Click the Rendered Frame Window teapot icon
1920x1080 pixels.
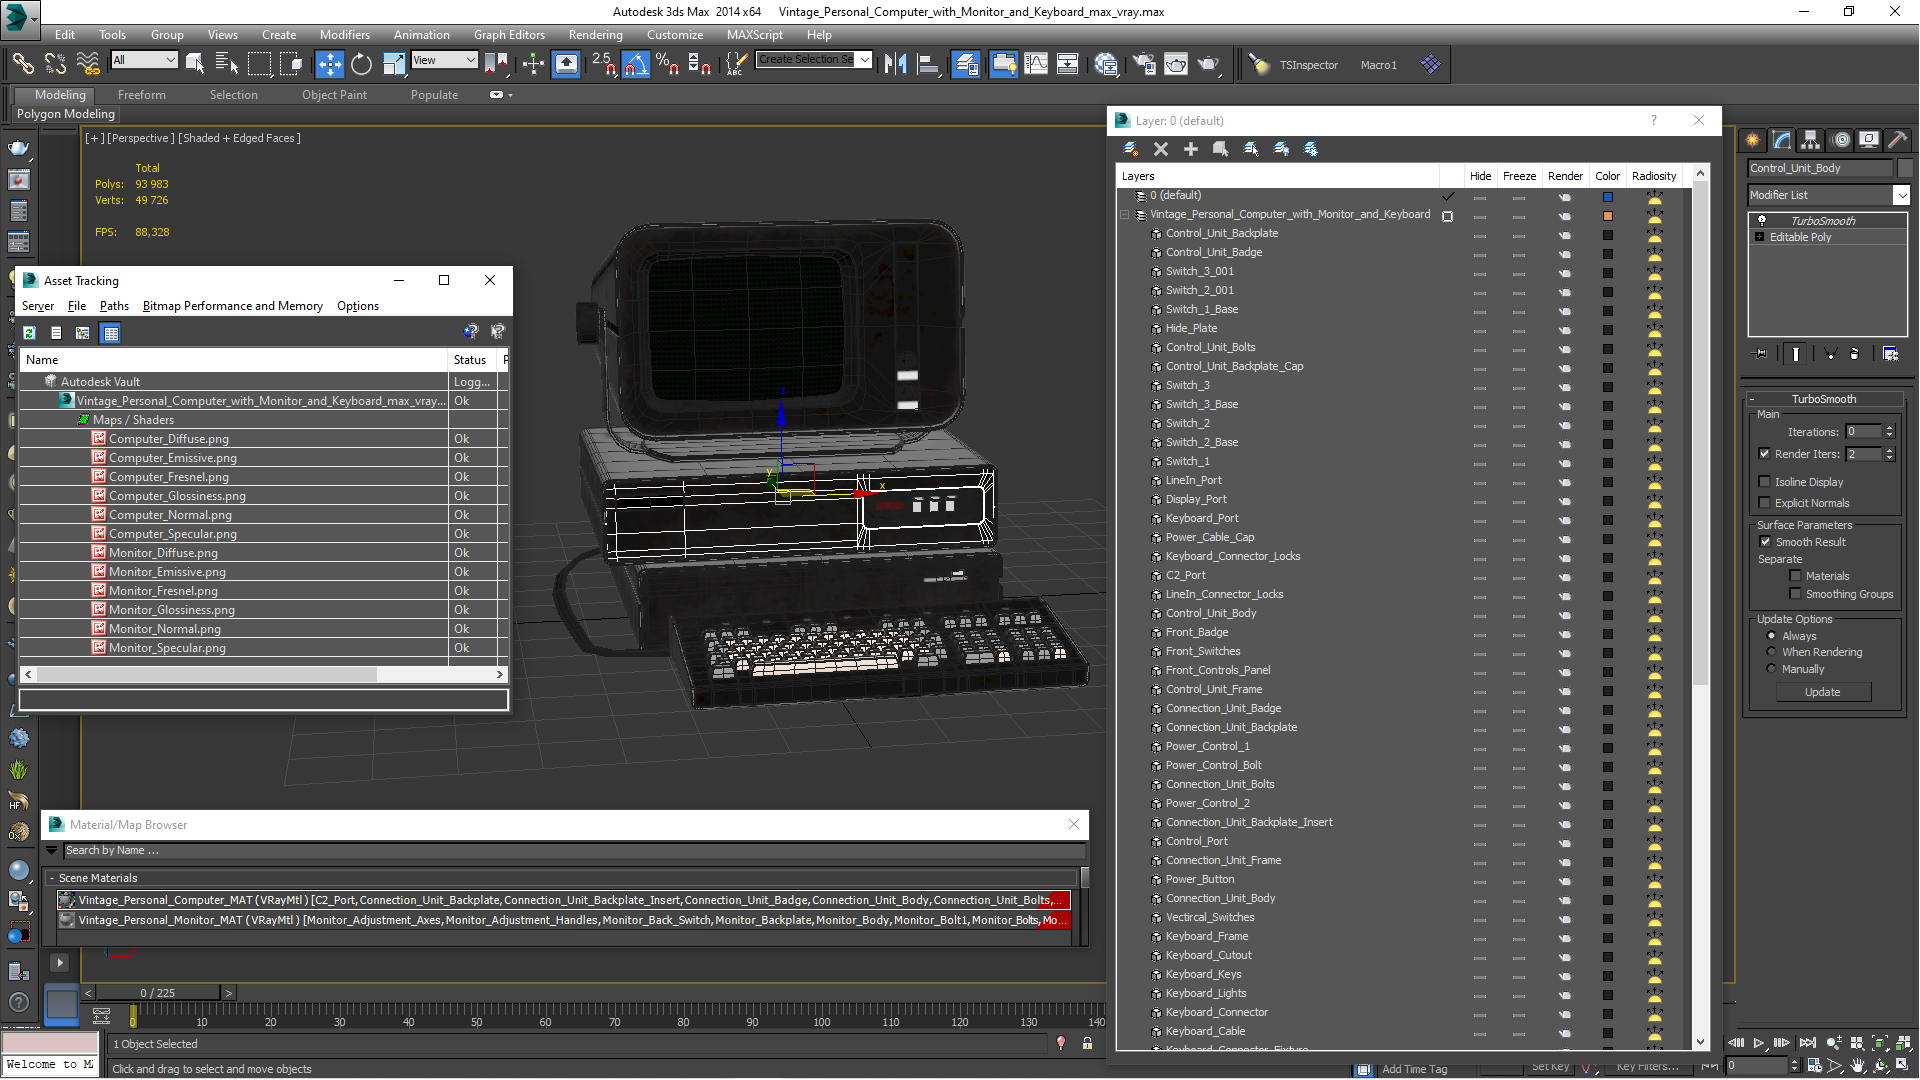point(1176,64)
